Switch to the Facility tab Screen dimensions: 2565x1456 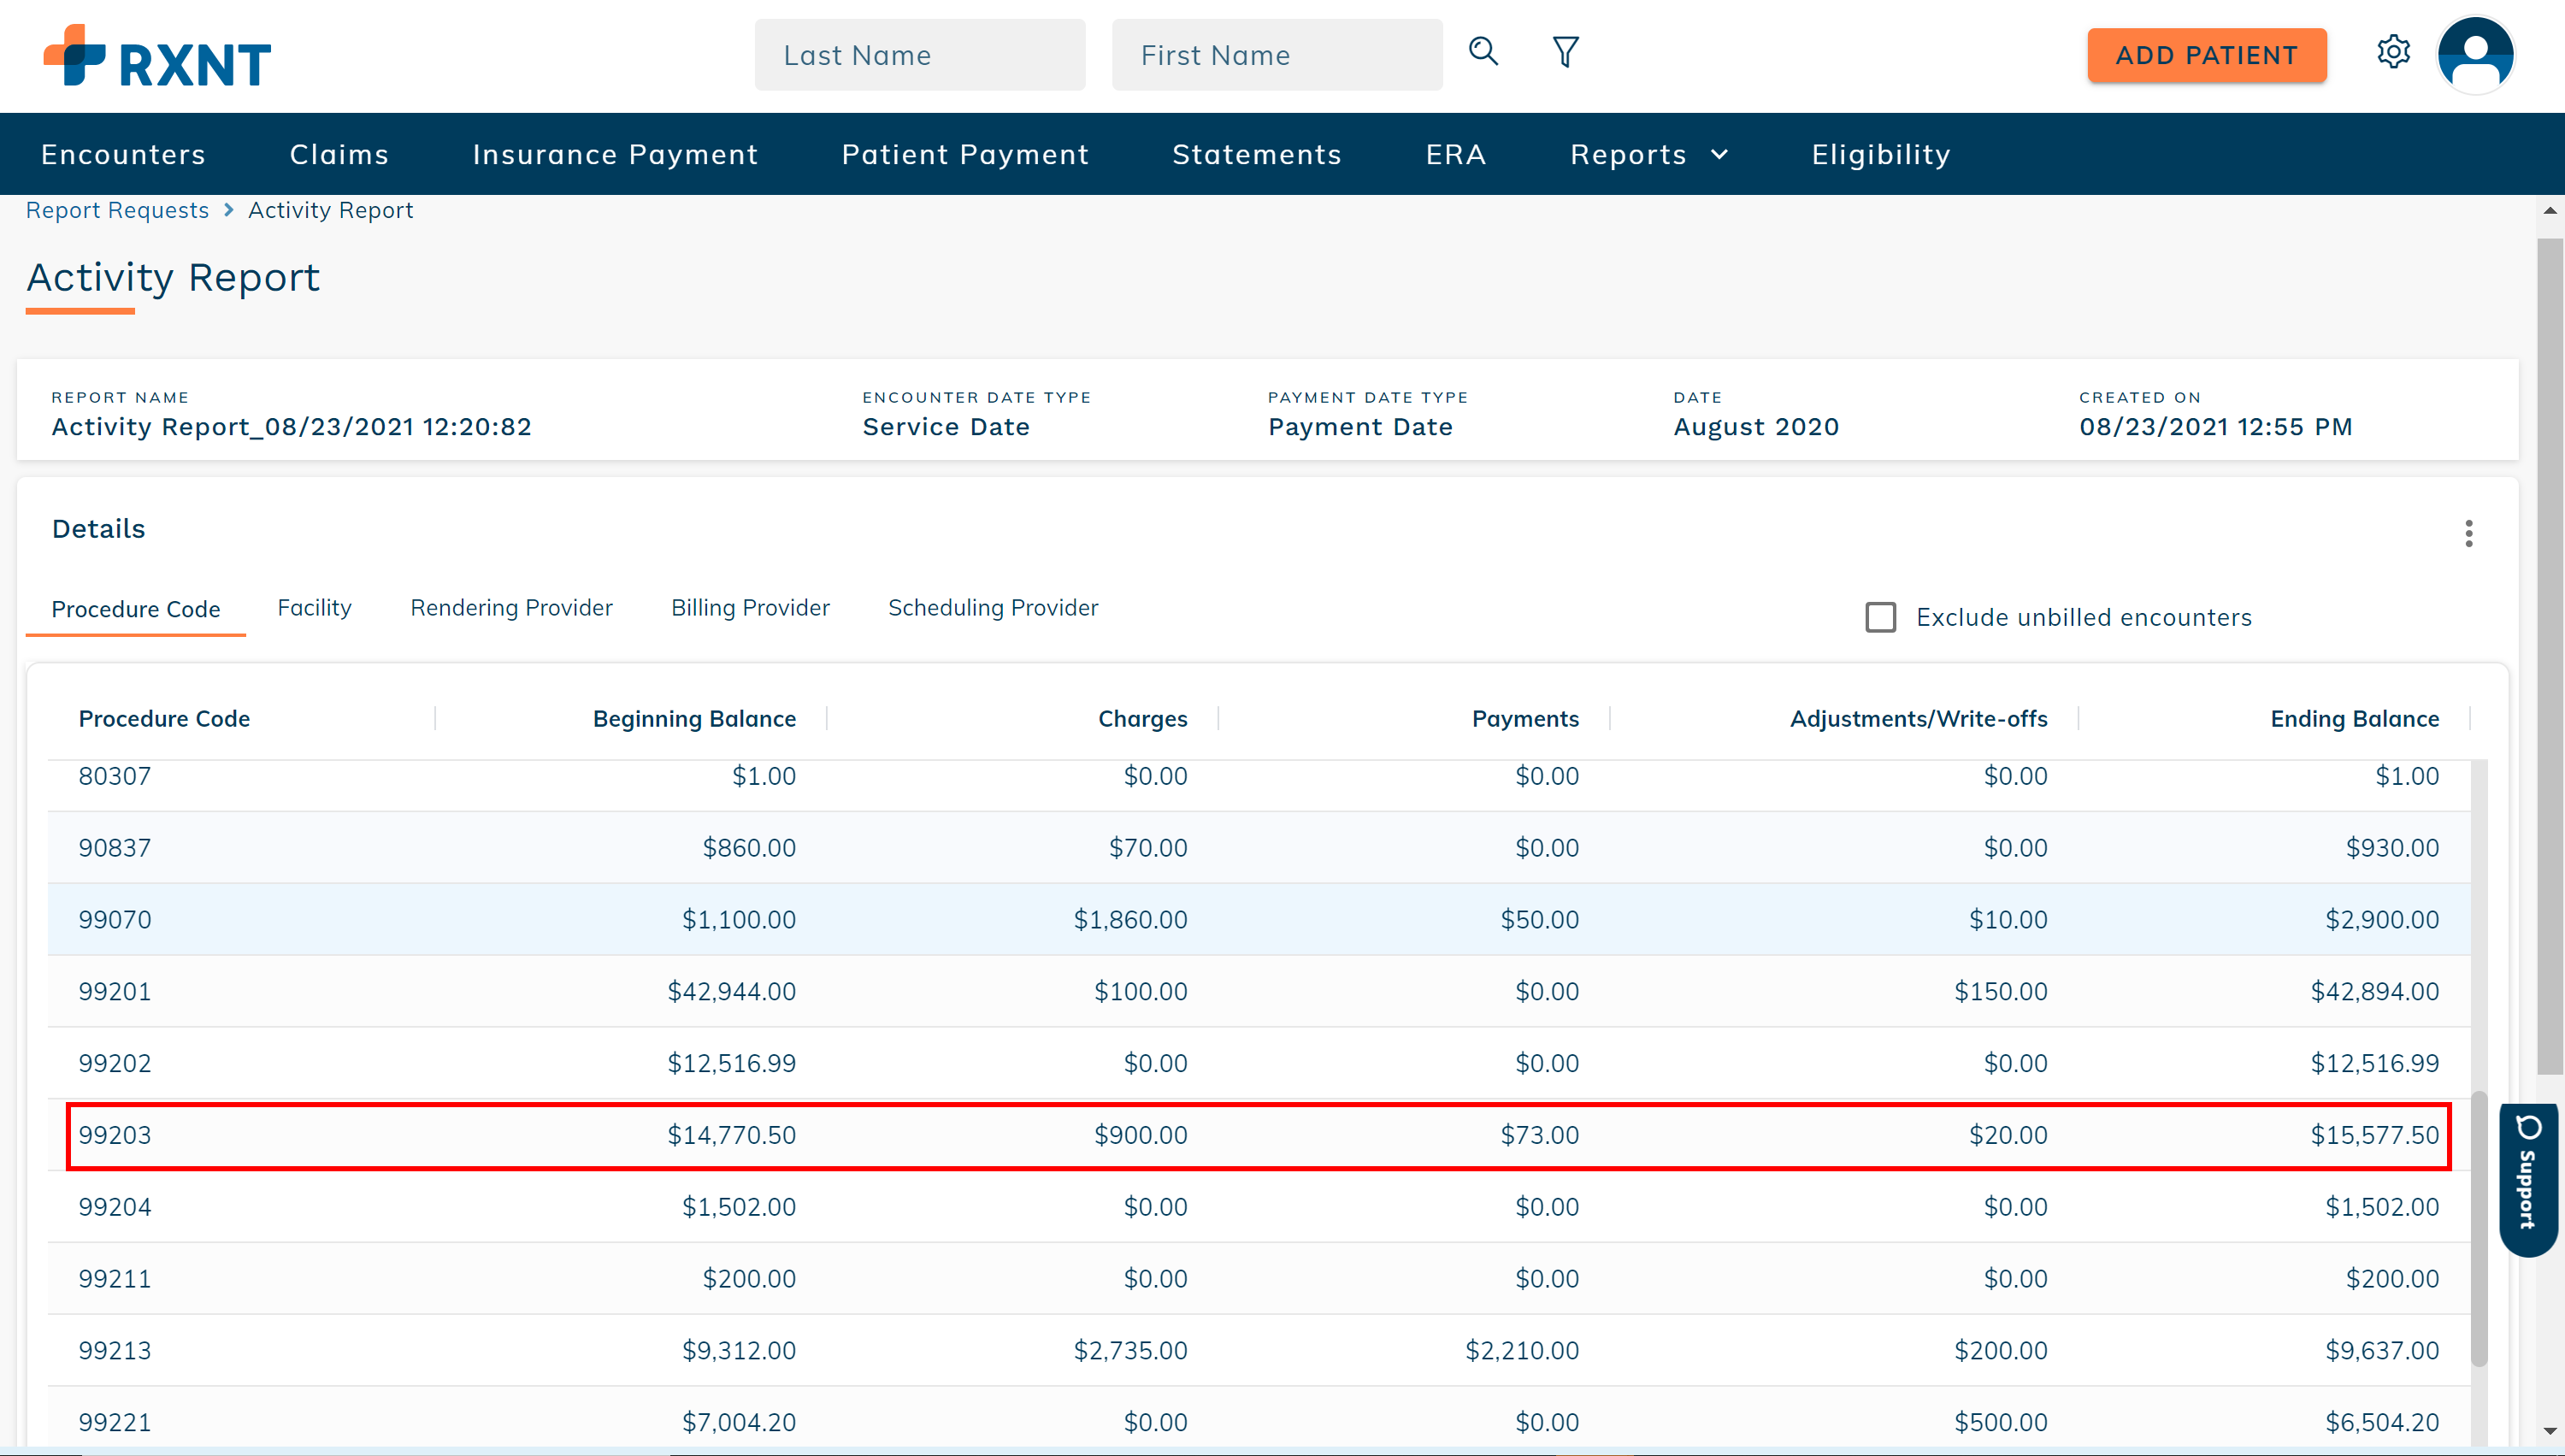click(x=314, y=608)
